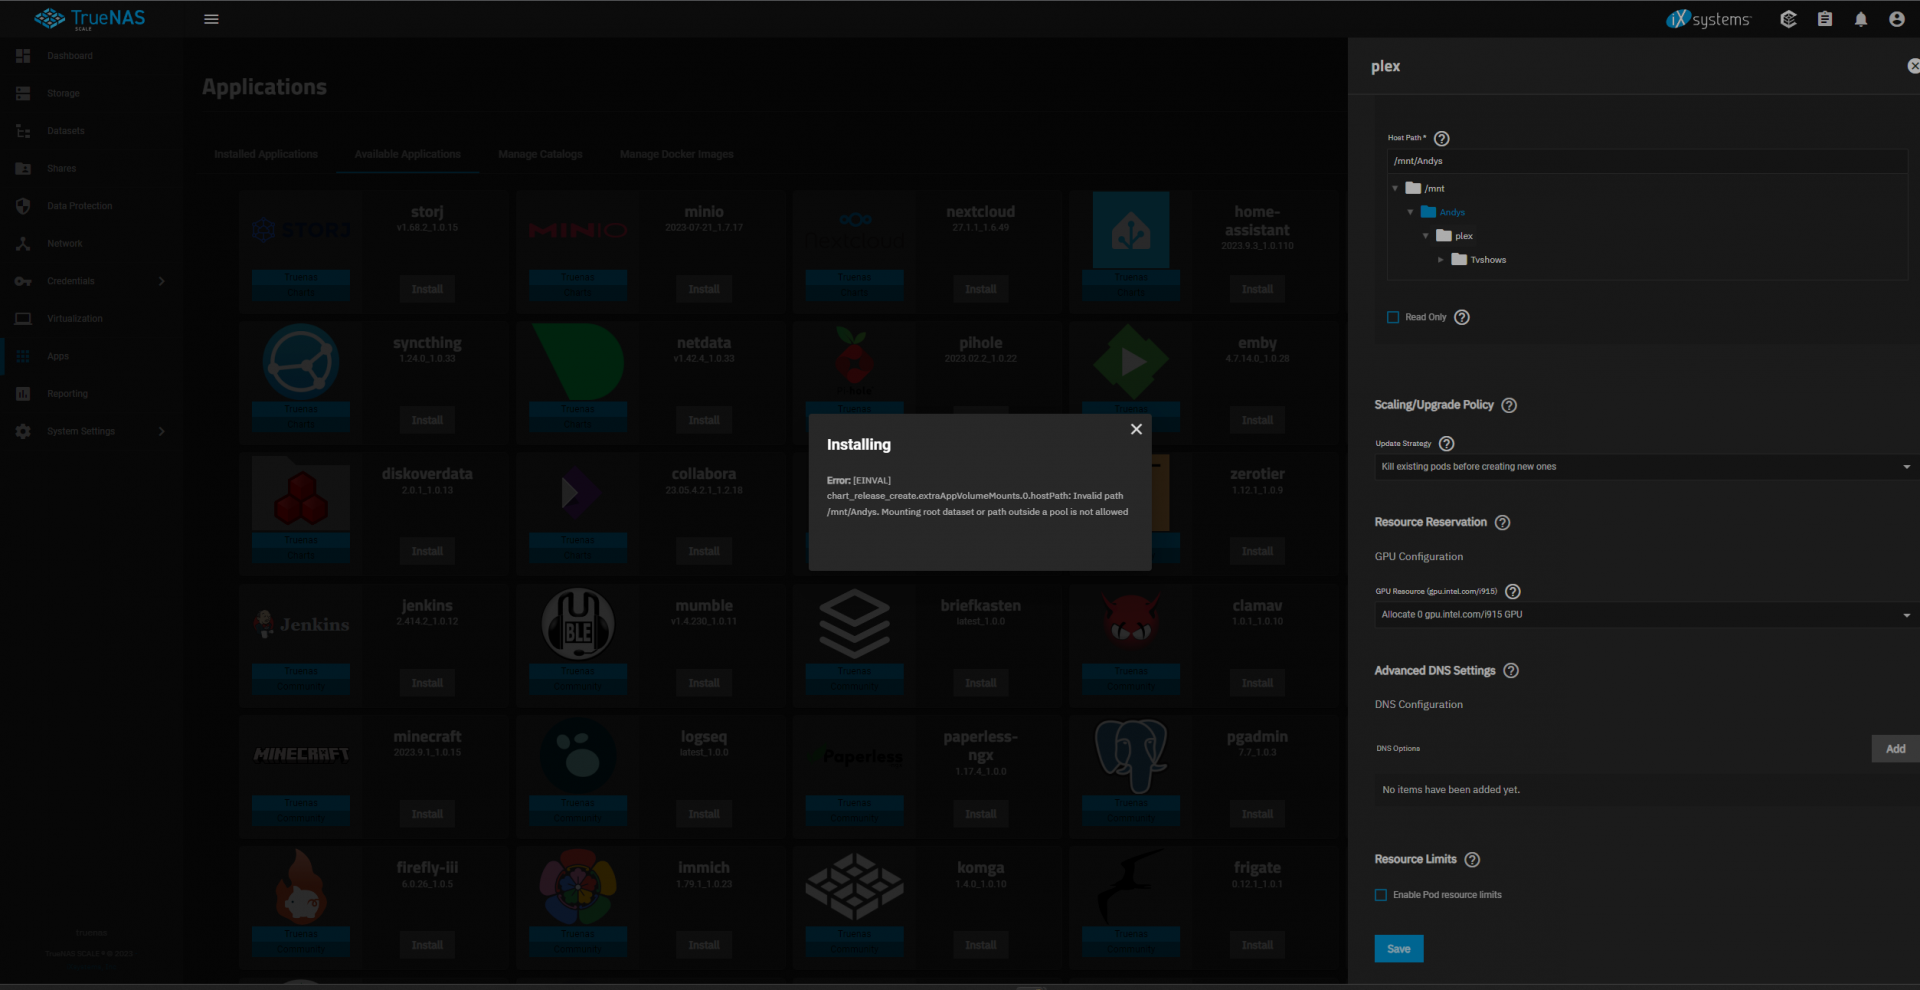
Task: Click the Host Path input field
Action: click(1647, 161)
